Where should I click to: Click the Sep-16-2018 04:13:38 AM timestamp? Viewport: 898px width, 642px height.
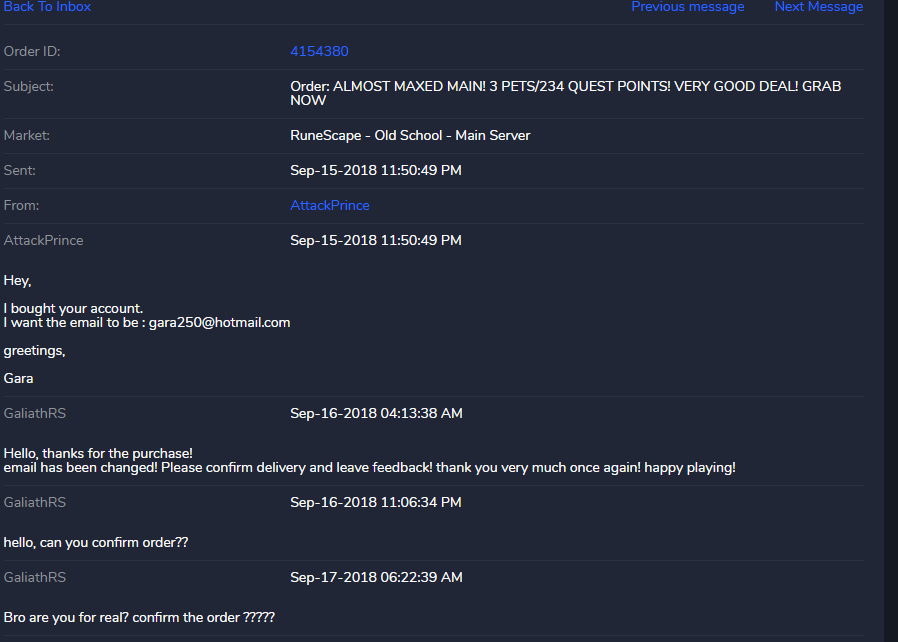(376, 413)
